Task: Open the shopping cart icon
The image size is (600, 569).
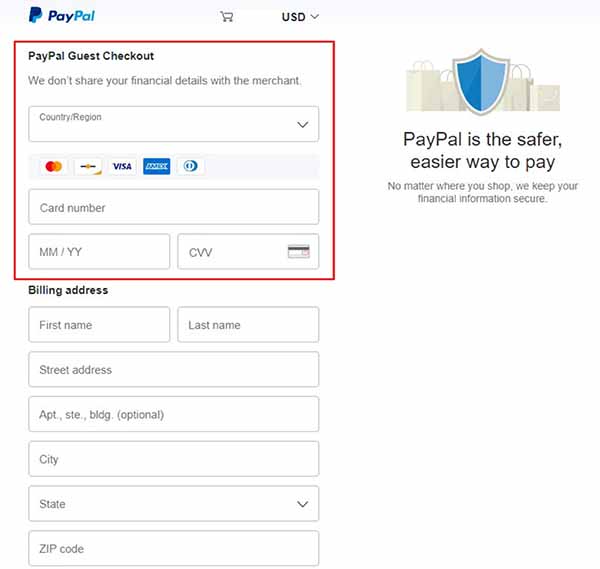Action: 227,16
